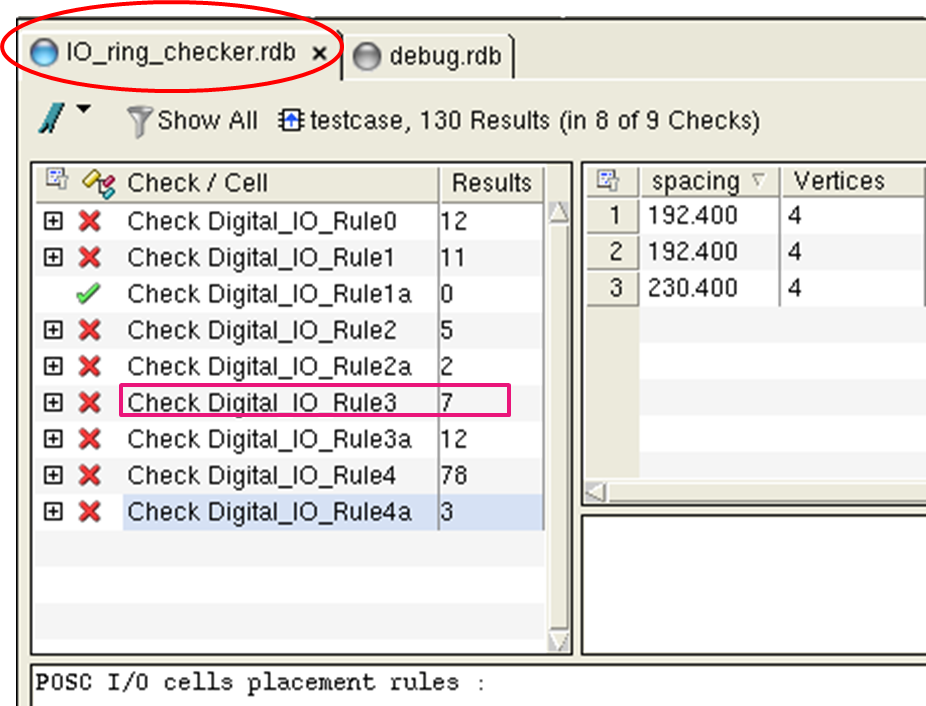Select Check Digital_IO_Rule4a row
This screenshot has height=706, width=926.
click(x=289, y=512)
